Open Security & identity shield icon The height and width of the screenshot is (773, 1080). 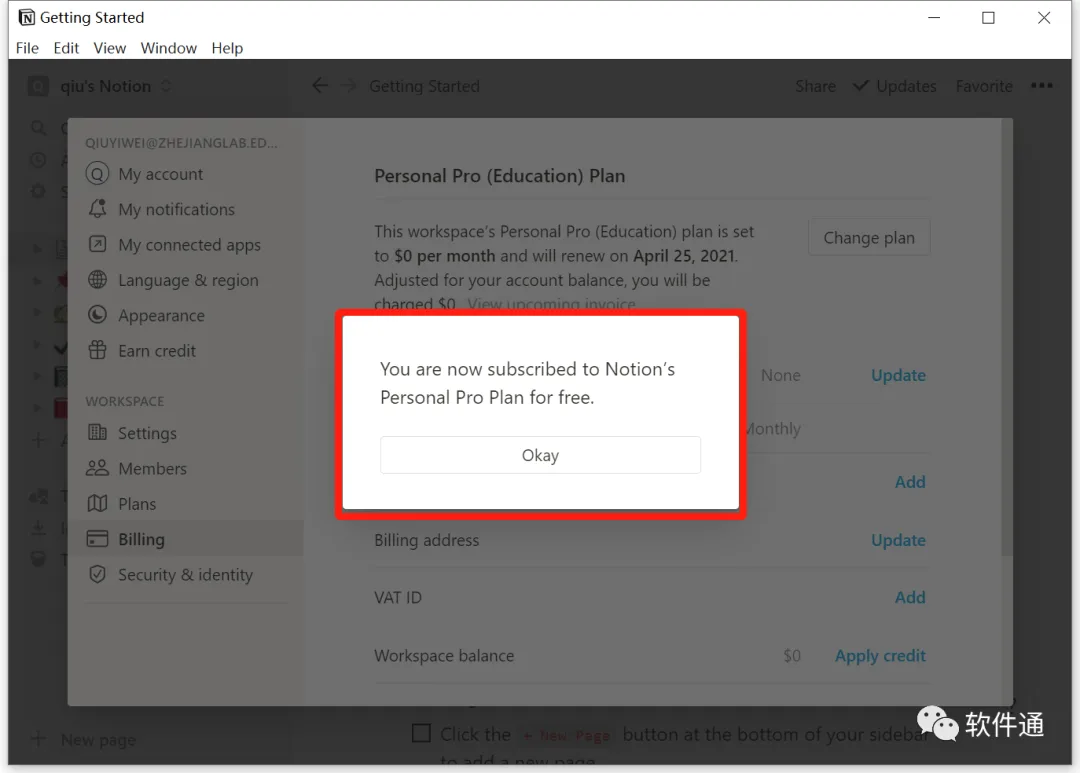98,574
